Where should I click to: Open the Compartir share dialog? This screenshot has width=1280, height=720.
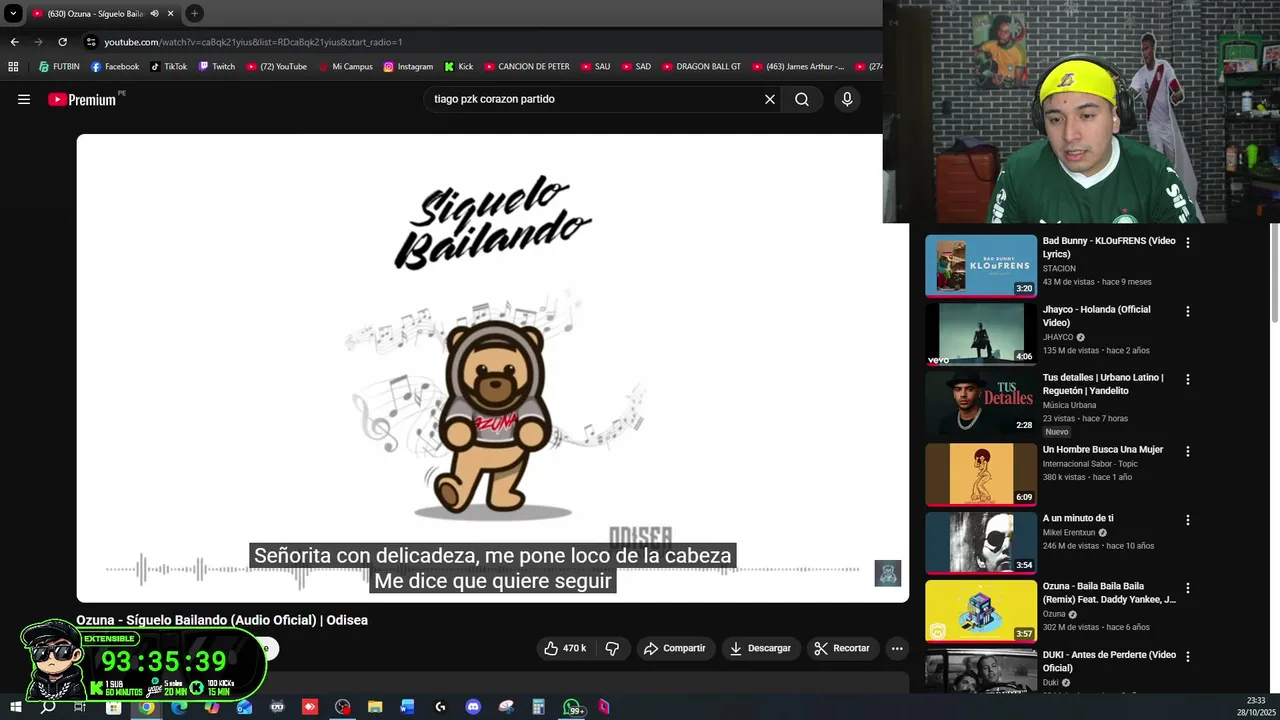(675, 648)
